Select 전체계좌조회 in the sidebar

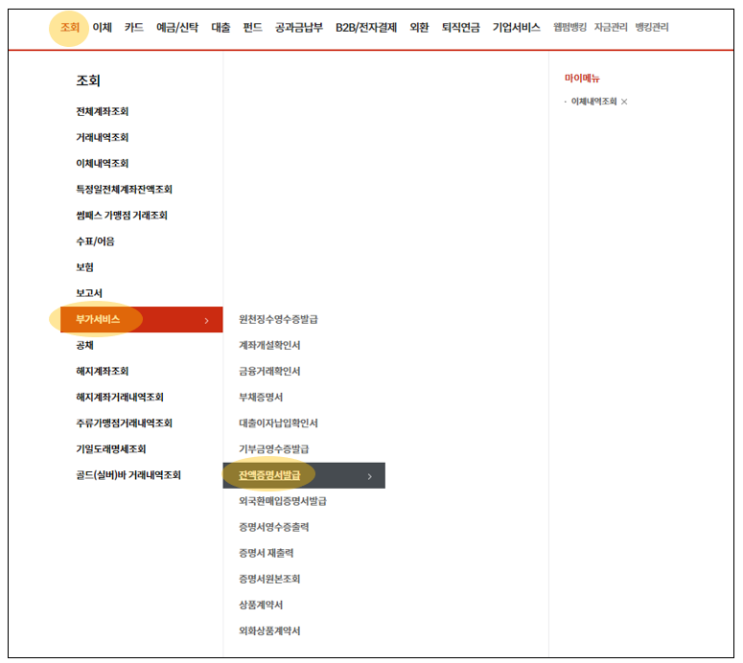[x=102, y=111]
